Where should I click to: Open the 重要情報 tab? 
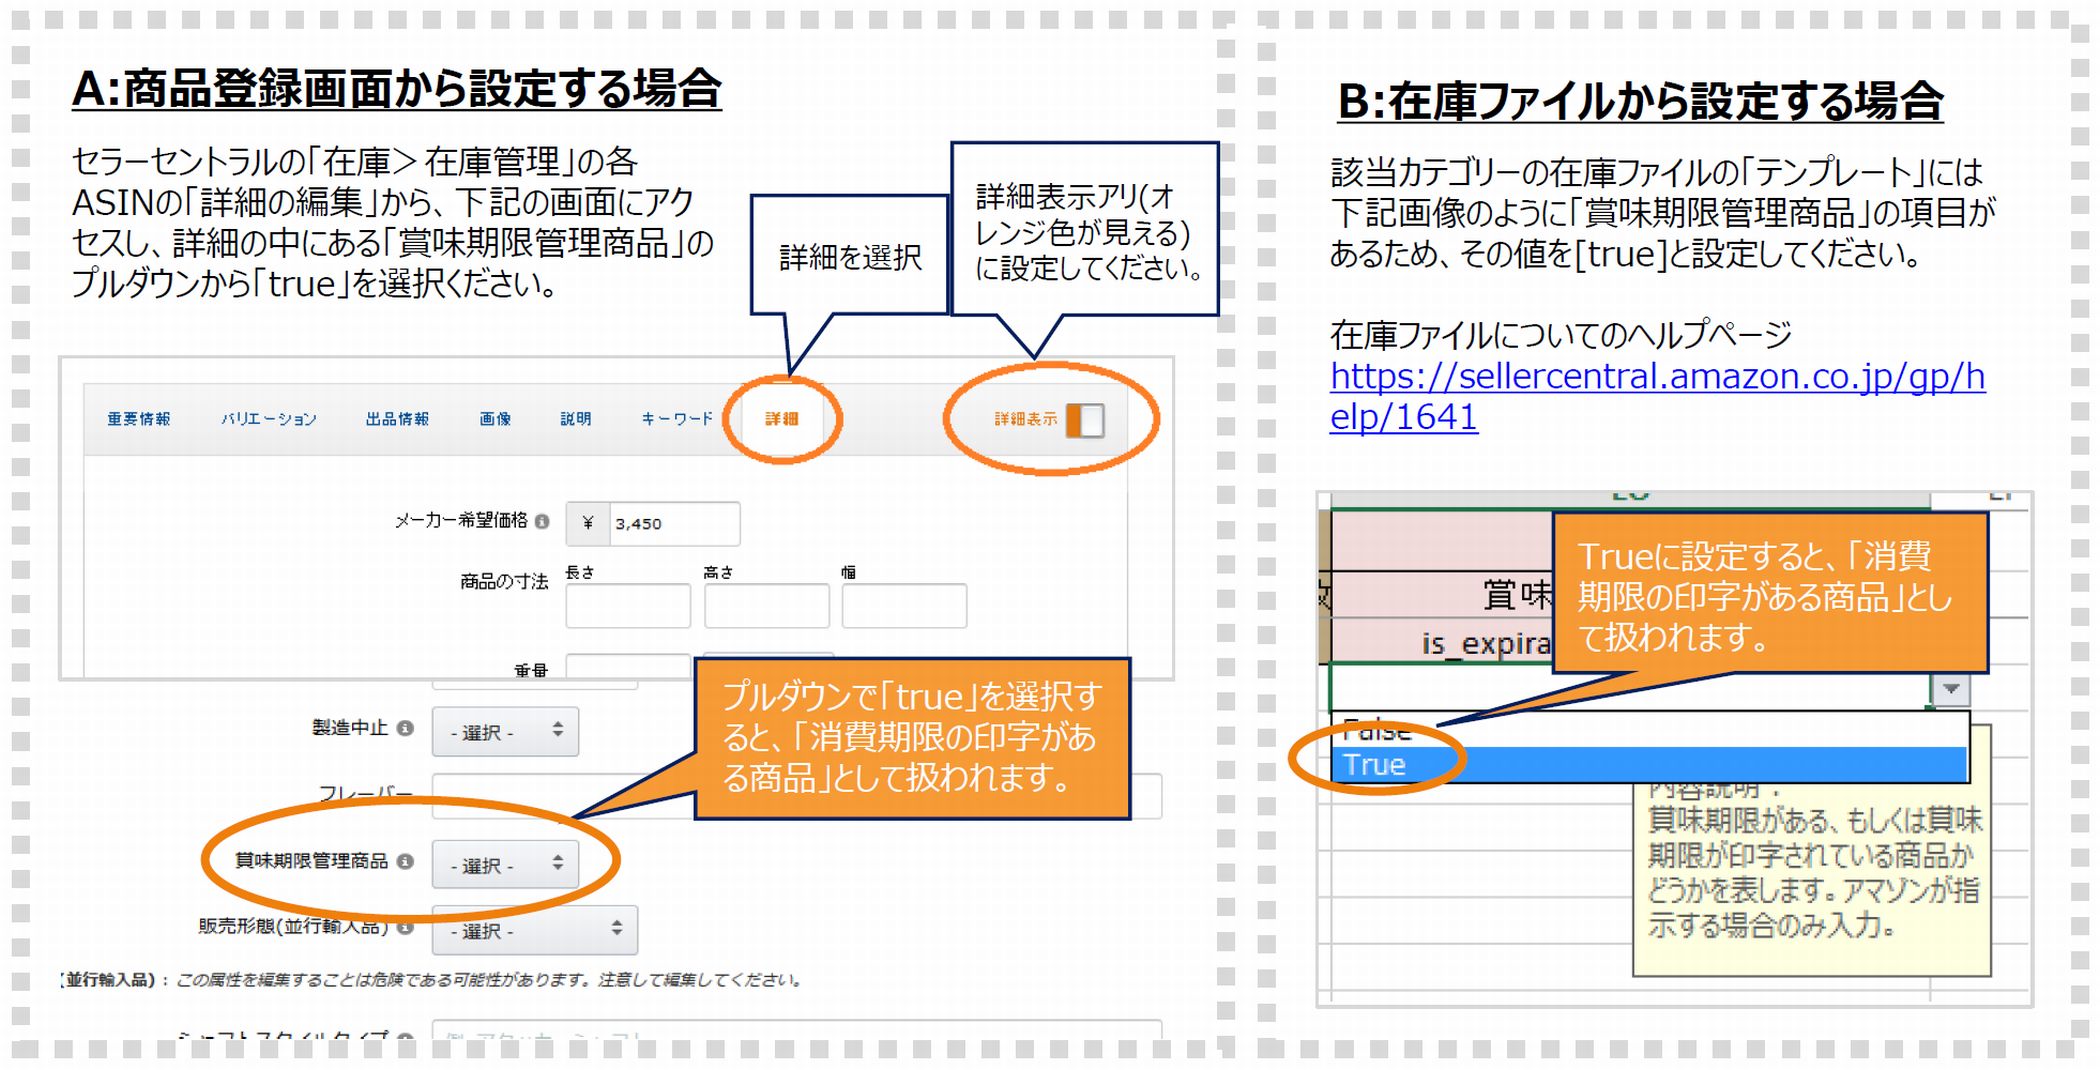coord(139,419)
